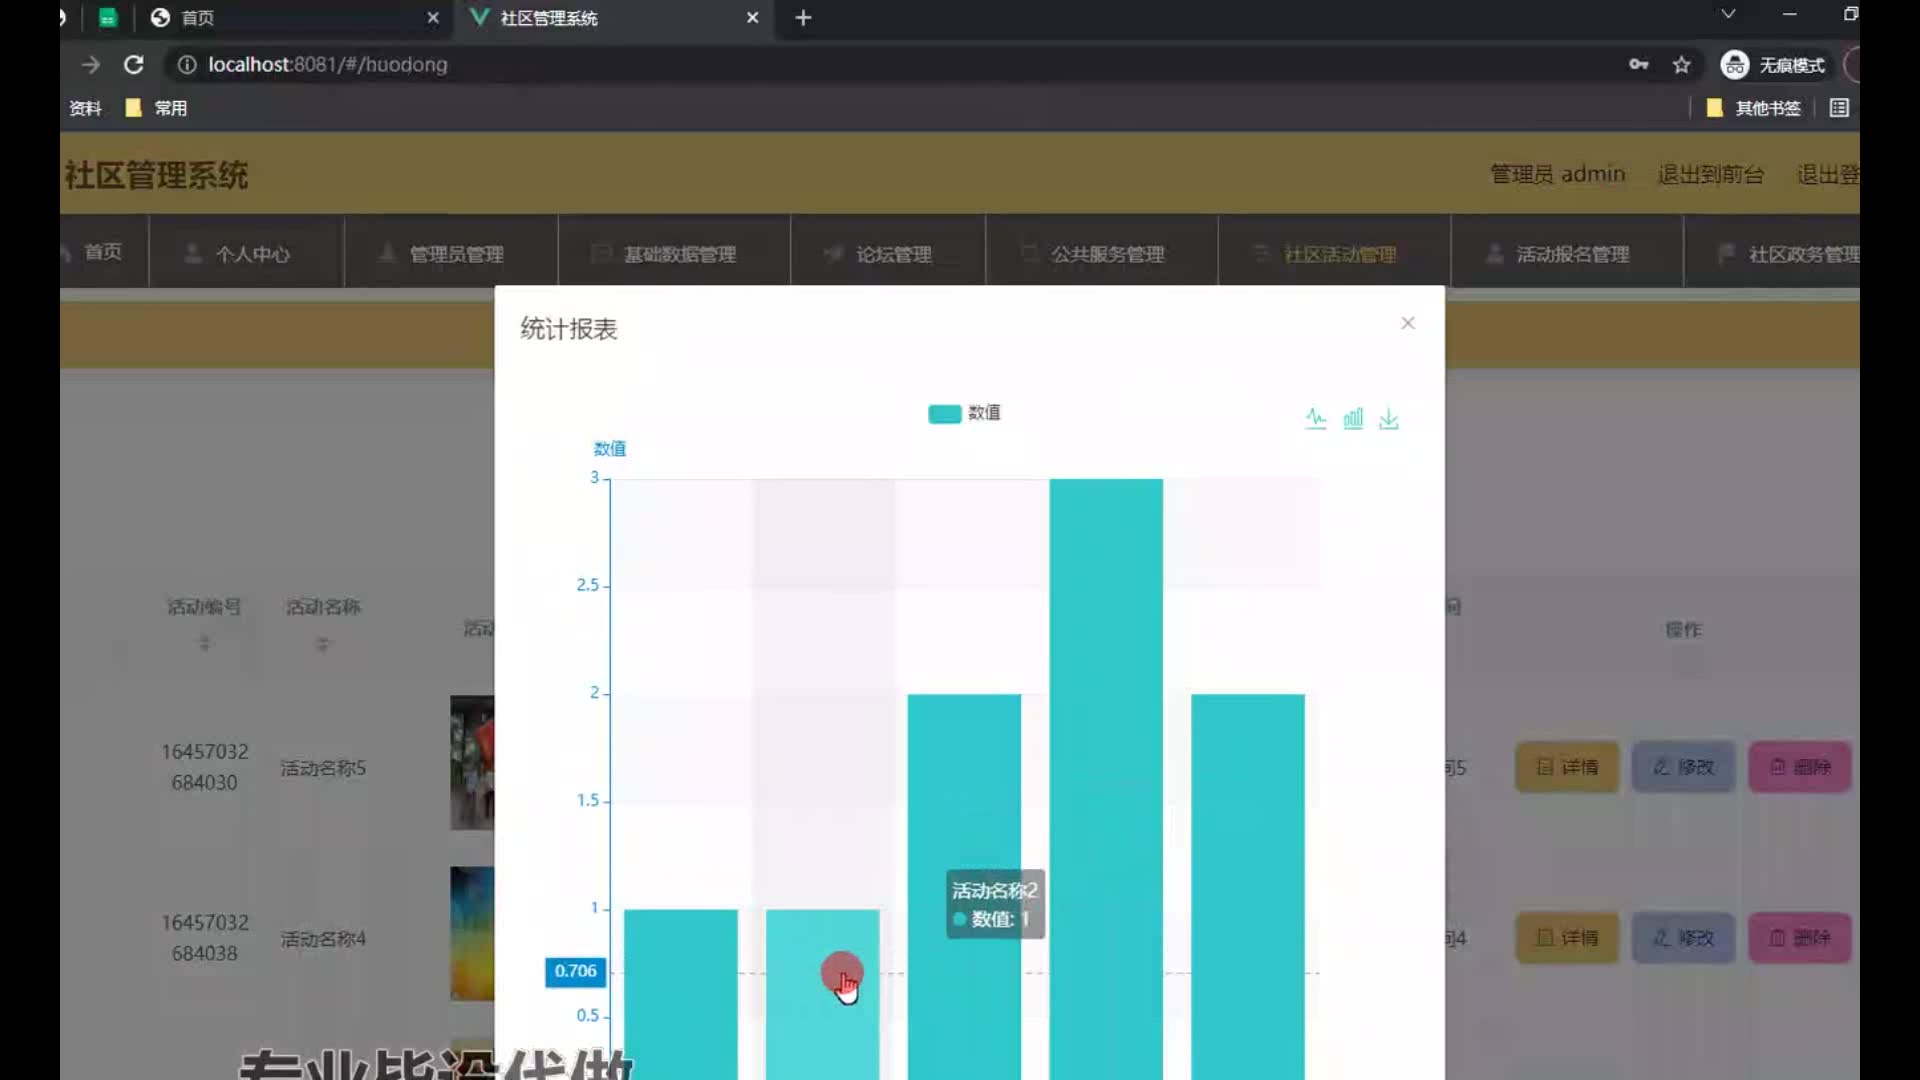Bookmark page with star icon
1920x1080 pixels.
point(1681,65)
